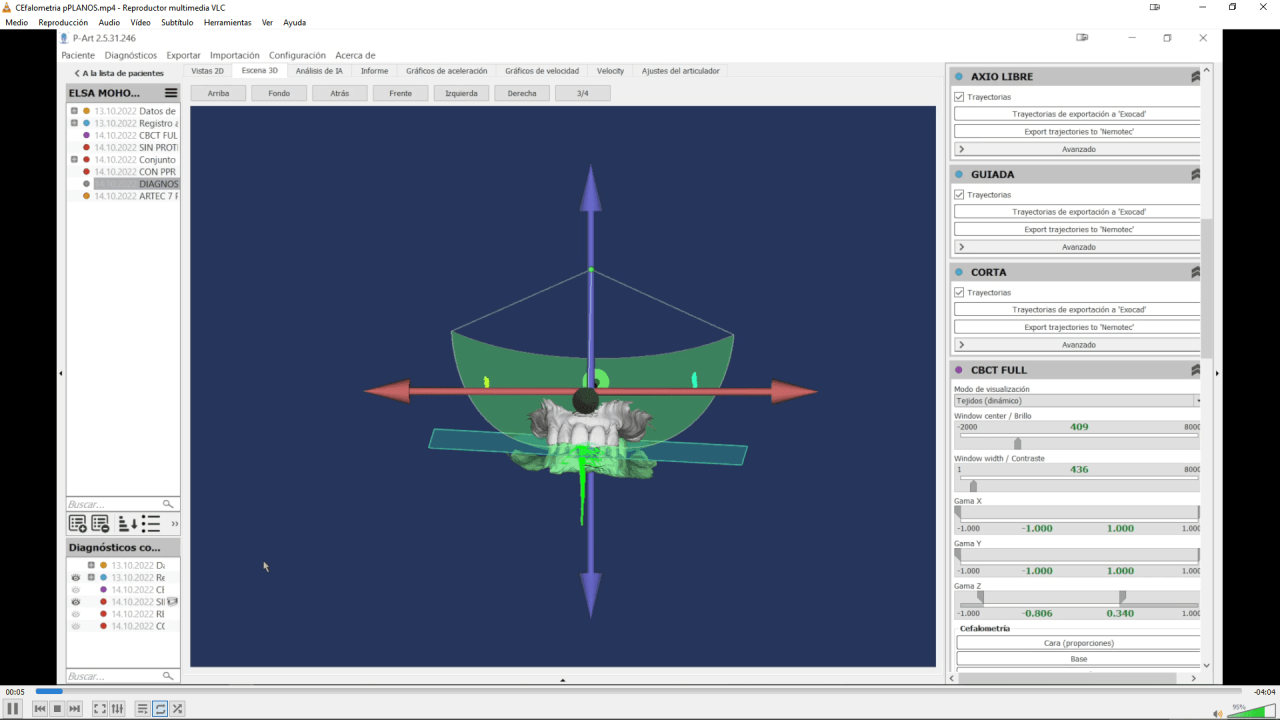Click the up arrow below the 3D viewport
The image size is (1280, 720).
point(563,680)
